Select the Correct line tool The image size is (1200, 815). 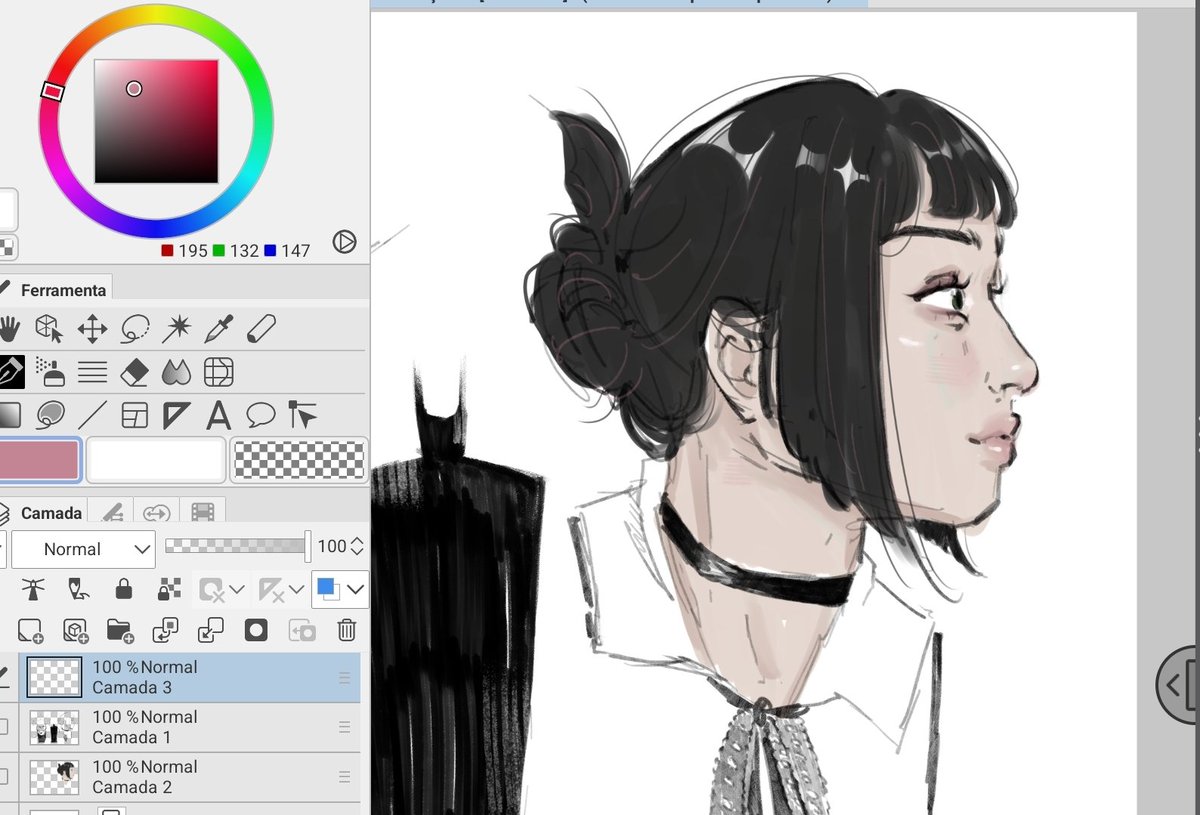point(302,414)
